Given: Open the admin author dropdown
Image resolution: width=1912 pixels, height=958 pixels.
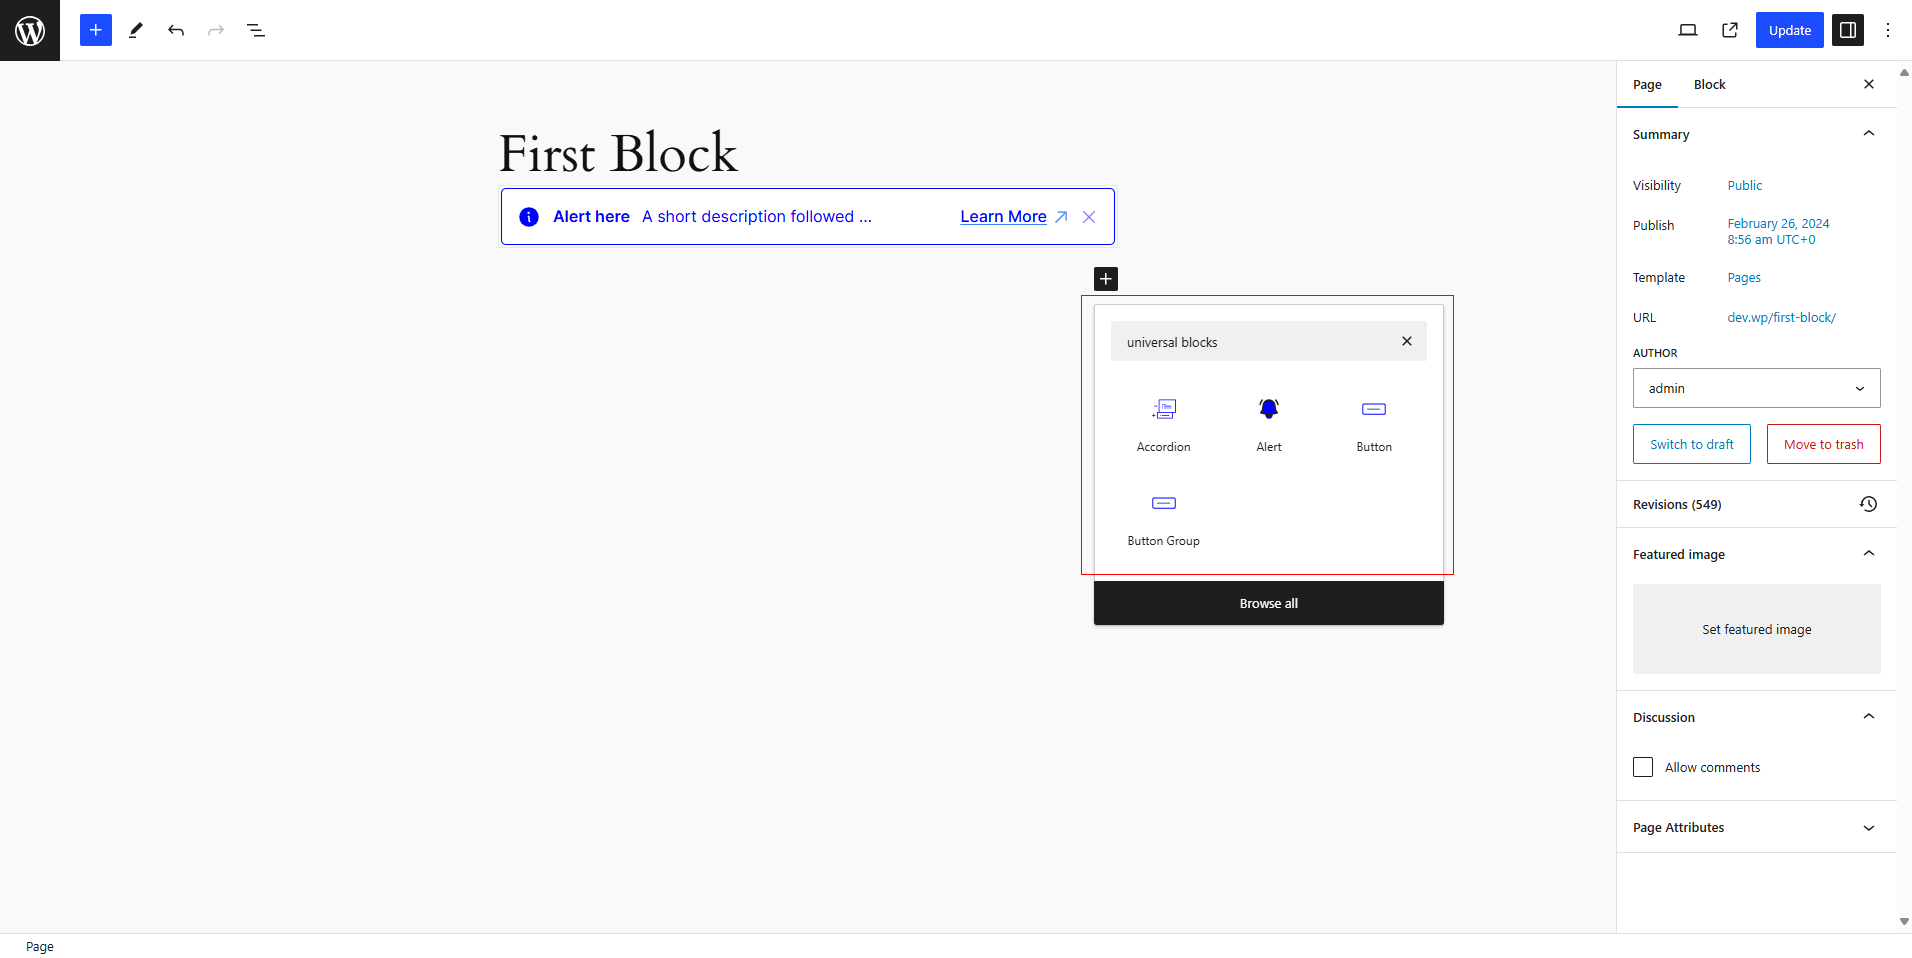Looking at the screenshot, I should (x=1757, y=388).
